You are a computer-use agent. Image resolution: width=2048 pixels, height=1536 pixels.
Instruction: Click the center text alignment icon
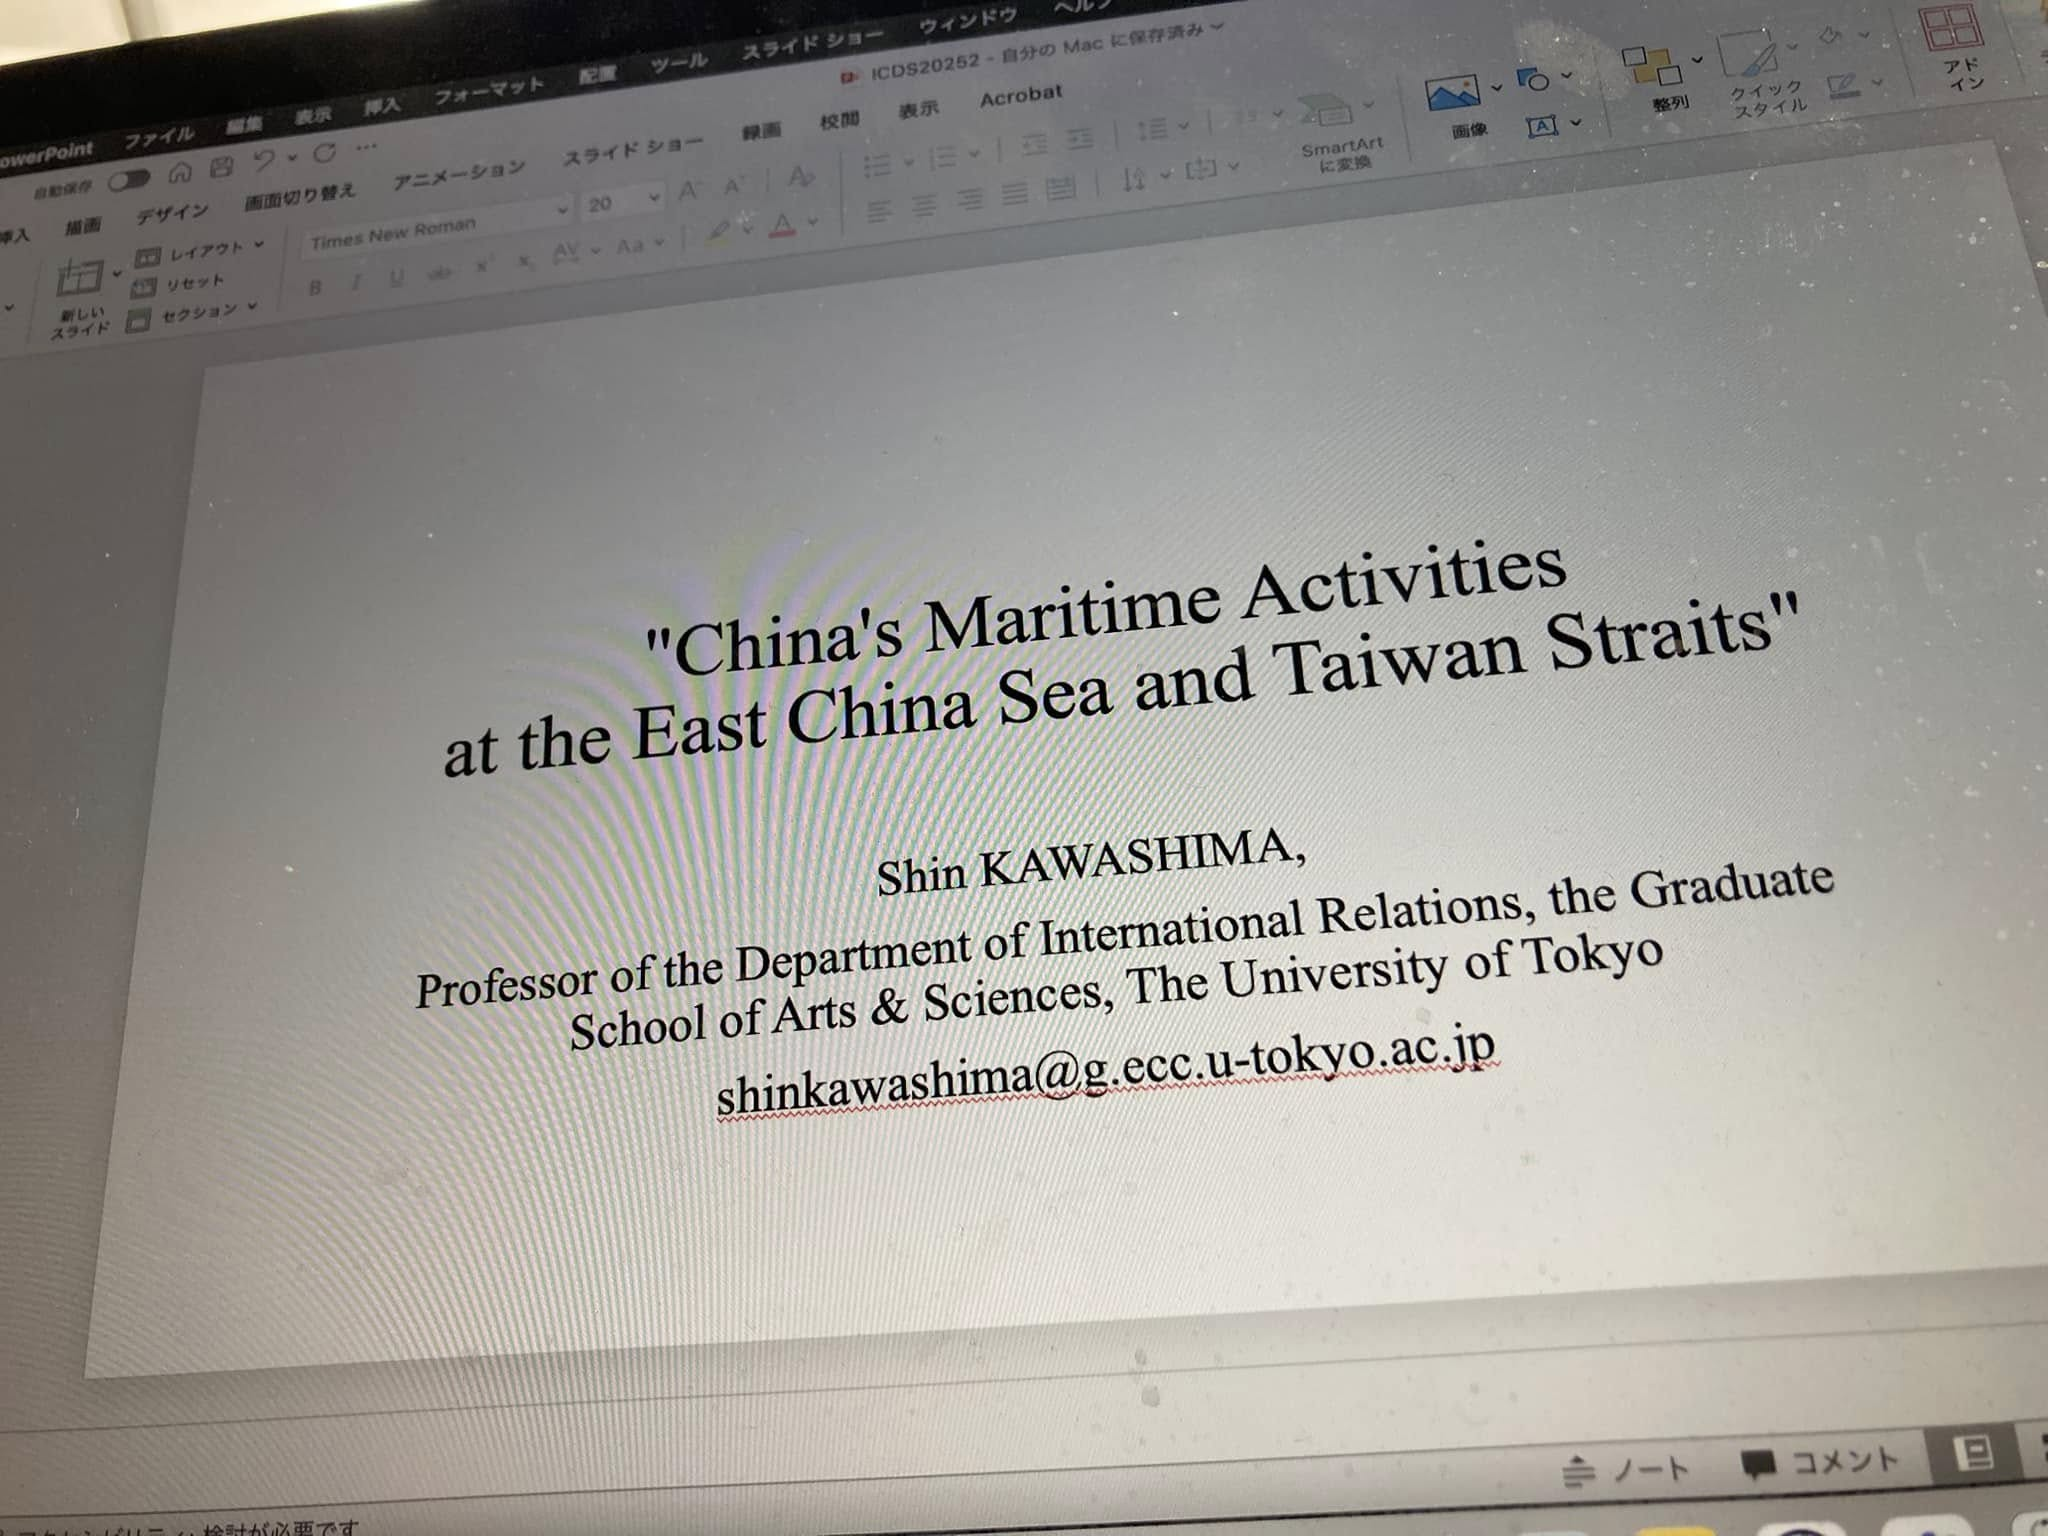tap(924, 205)
